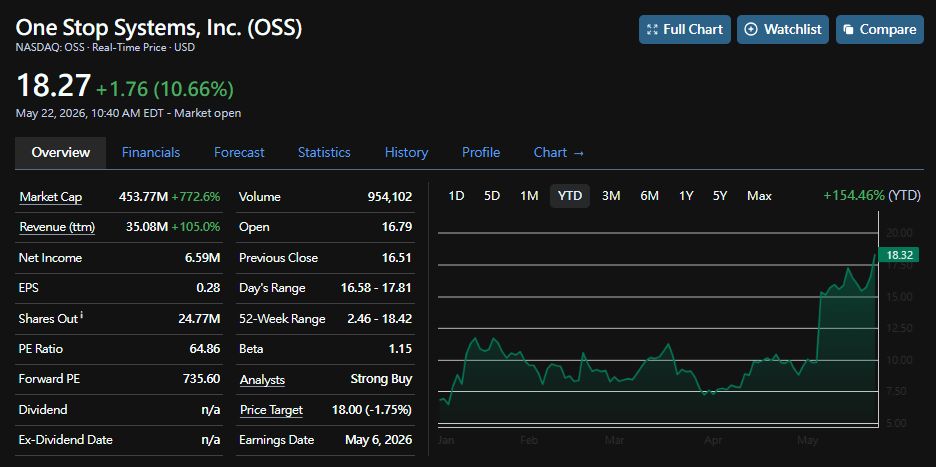Show the 1Y chart range

pyautogui.click(x=686, y=196)
